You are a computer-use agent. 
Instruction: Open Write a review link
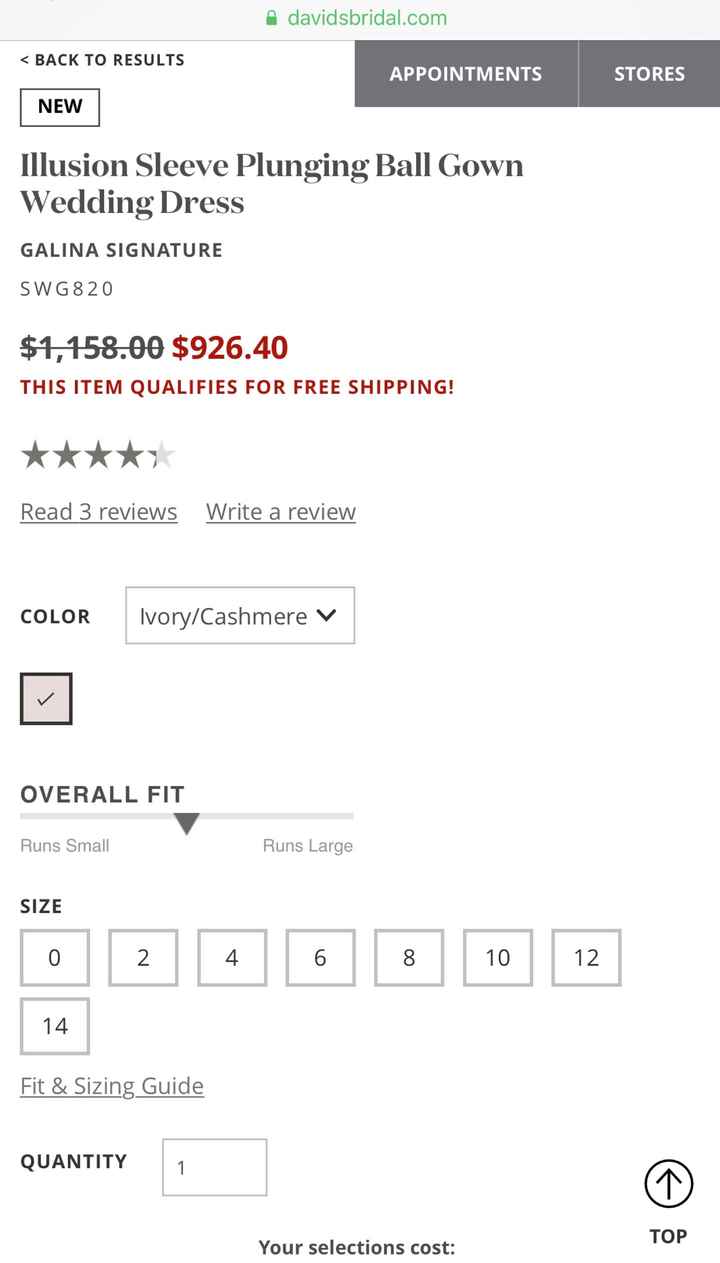tap(281, 512)
